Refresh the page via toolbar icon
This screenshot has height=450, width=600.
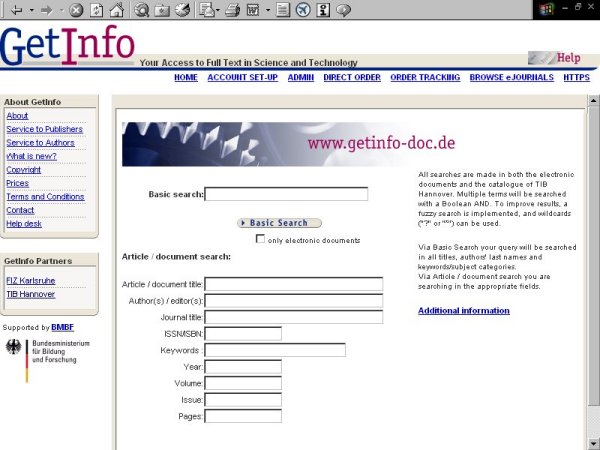tap(96, 10)
